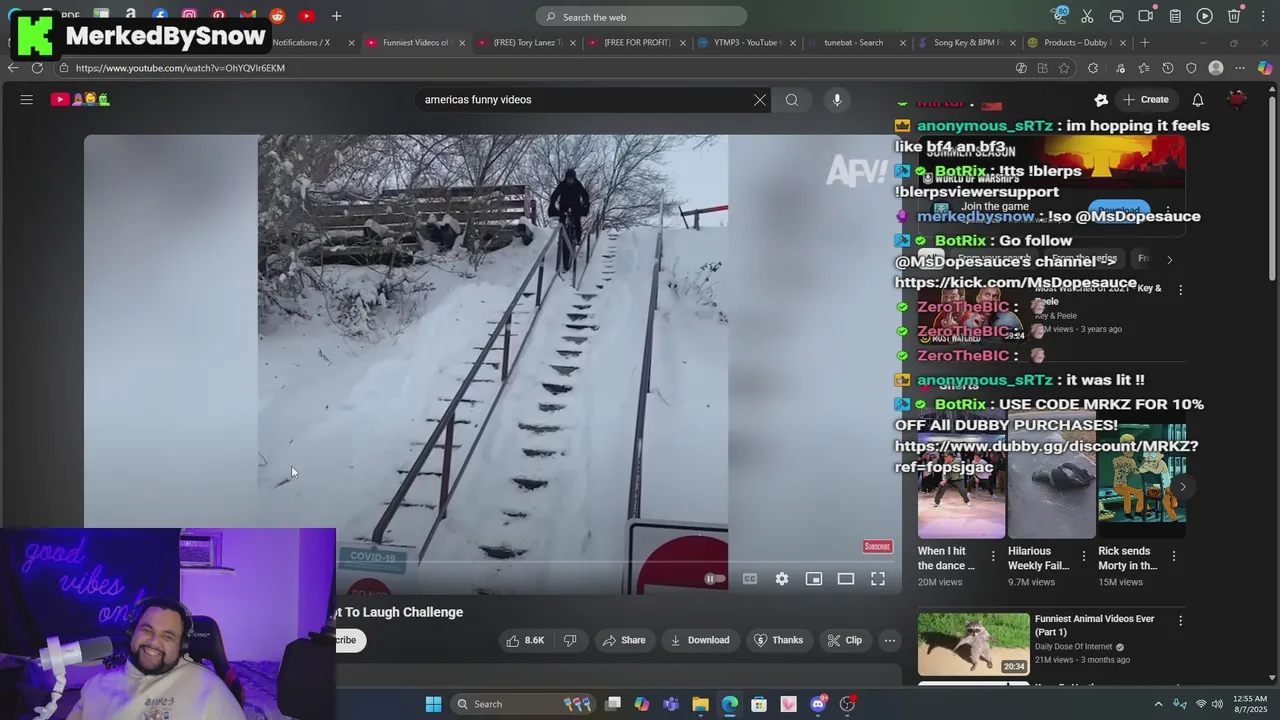Open browser history clock icon
This screenshot has height=720, width=1280.
point(1167,68)
